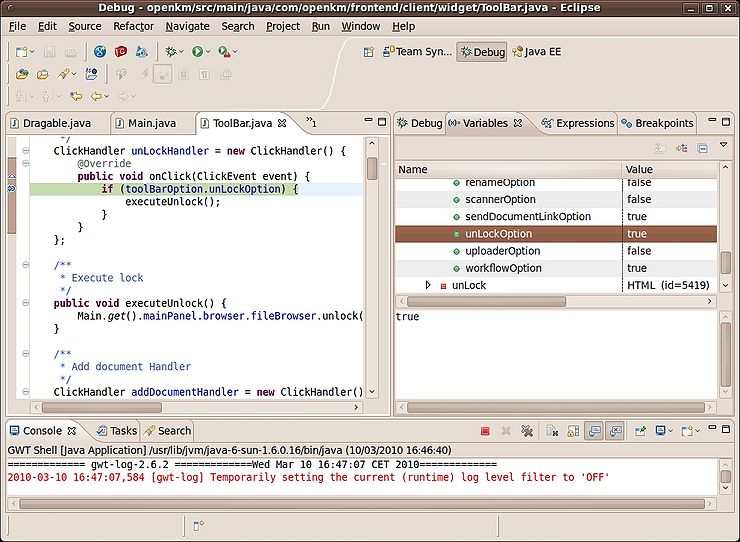Select the scannerOption variable row
The image size is (740, 542).
pyautogui.click(x=556, y=199)
